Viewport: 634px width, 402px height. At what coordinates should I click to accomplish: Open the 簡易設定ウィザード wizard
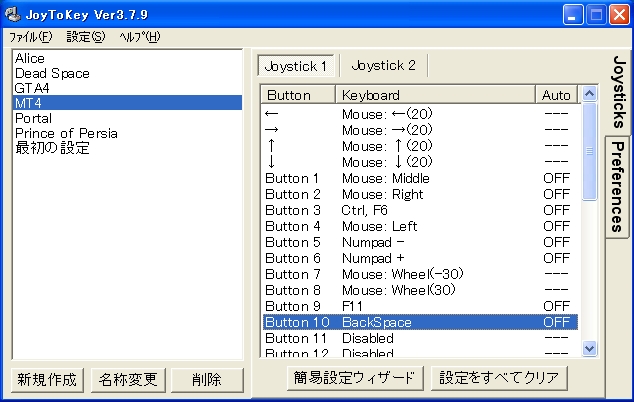pos(355,378)
